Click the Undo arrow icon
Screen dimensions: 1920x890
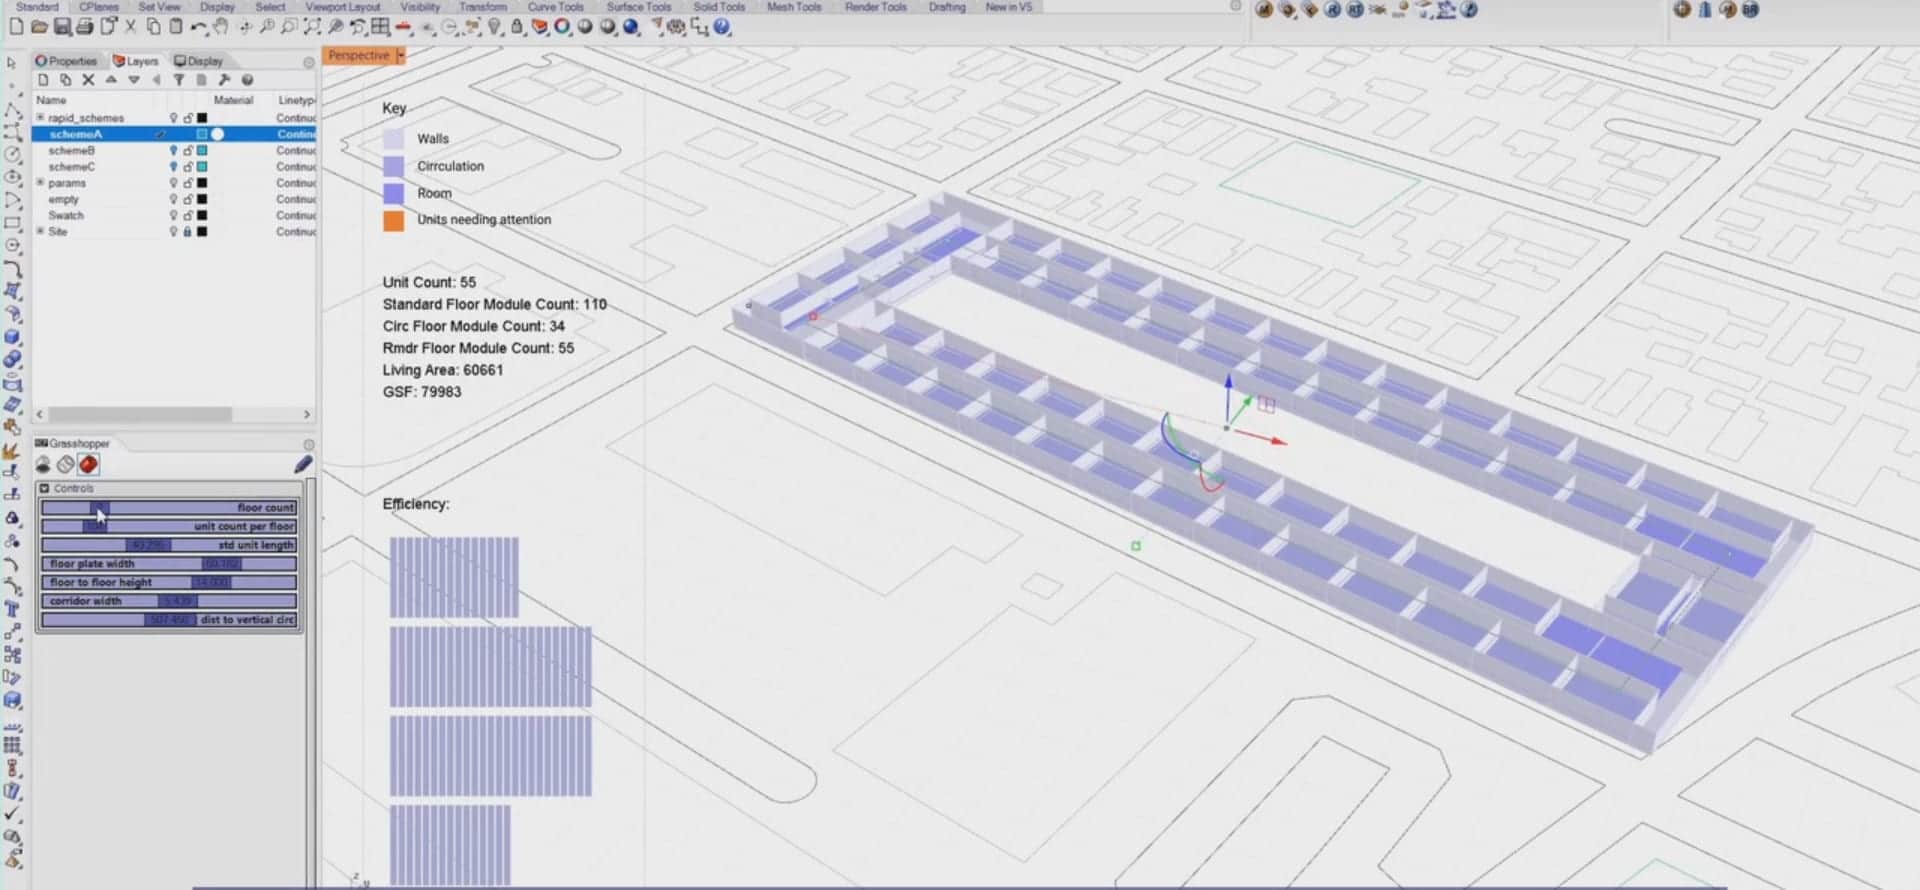[x=199, y=27]
